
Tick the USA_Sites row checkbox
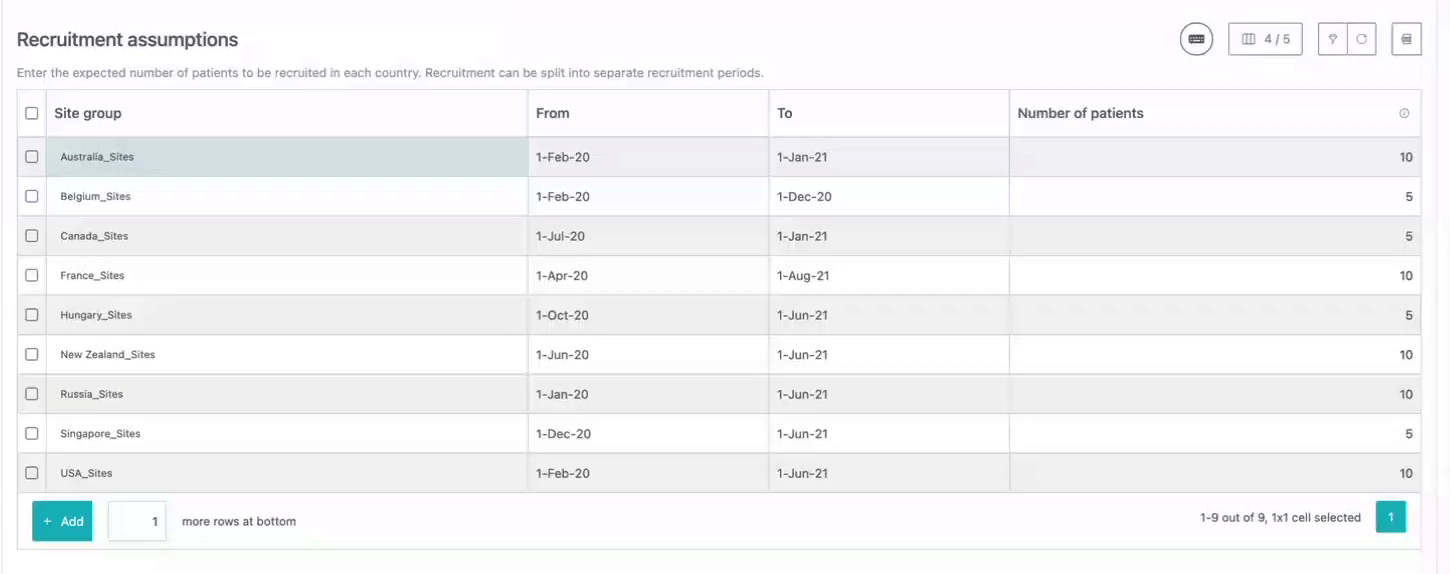pos(32,473)
